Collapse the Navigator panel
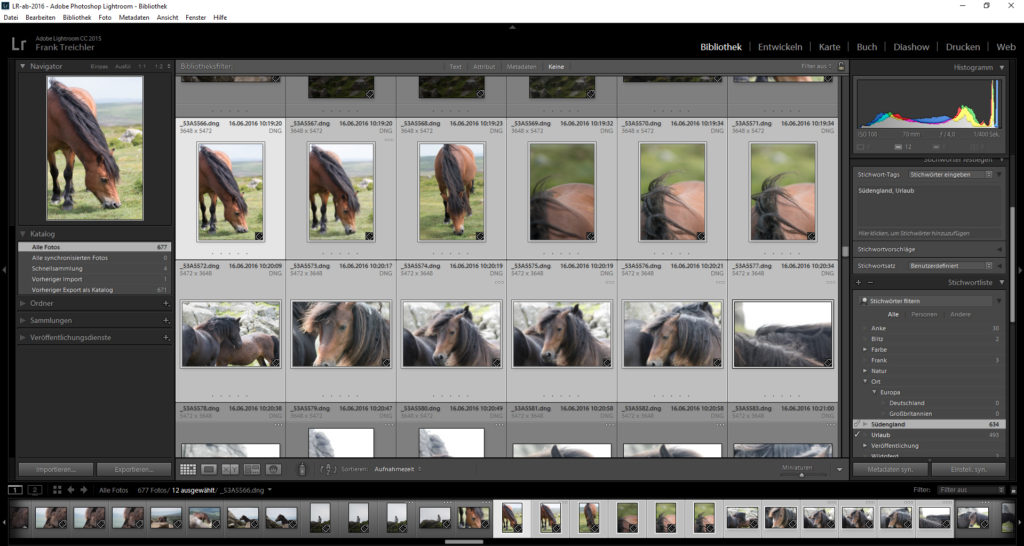Screen dimensions: 1024x546 tap(23, 67)
